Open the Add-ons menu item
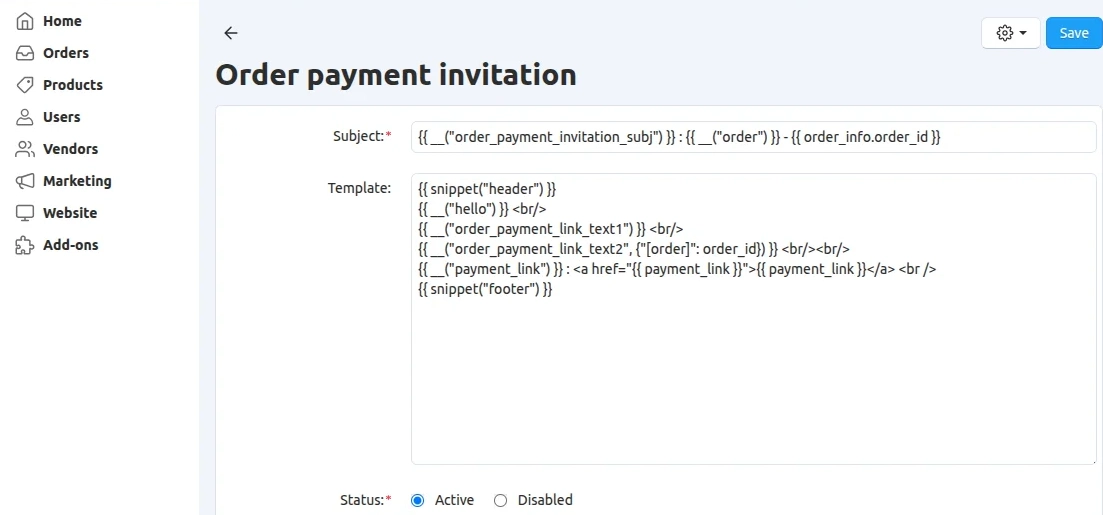The image size is (1103, 515). (70, 245)
